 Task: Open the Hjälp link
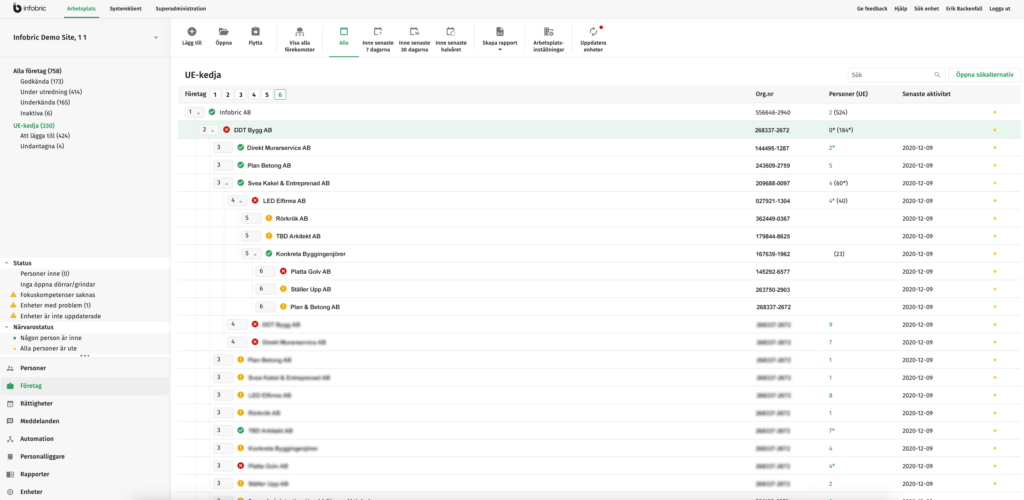pyautogui.click(x=901, y=8)
